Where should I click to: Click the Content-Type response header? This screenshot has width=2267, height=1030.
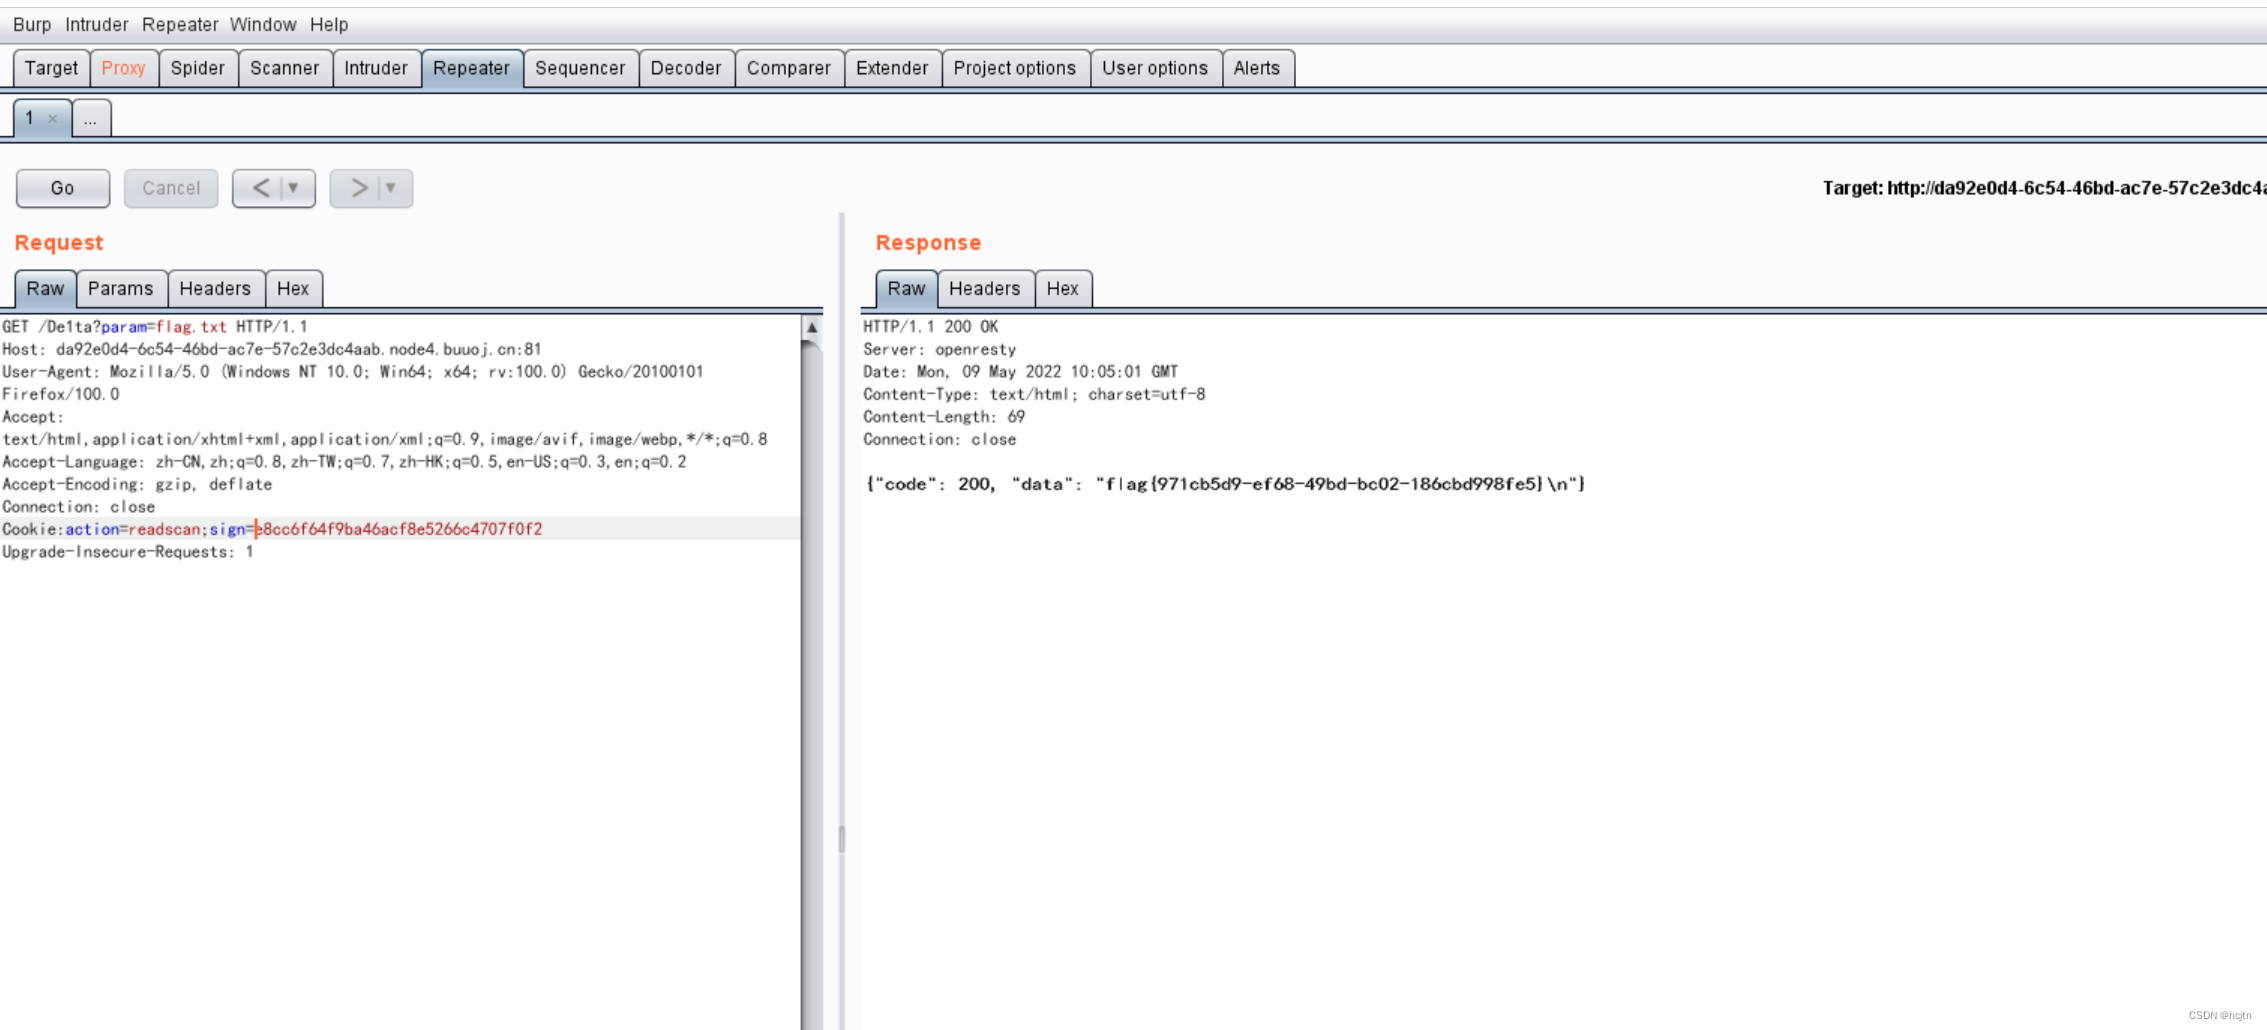pos(1034,395)
